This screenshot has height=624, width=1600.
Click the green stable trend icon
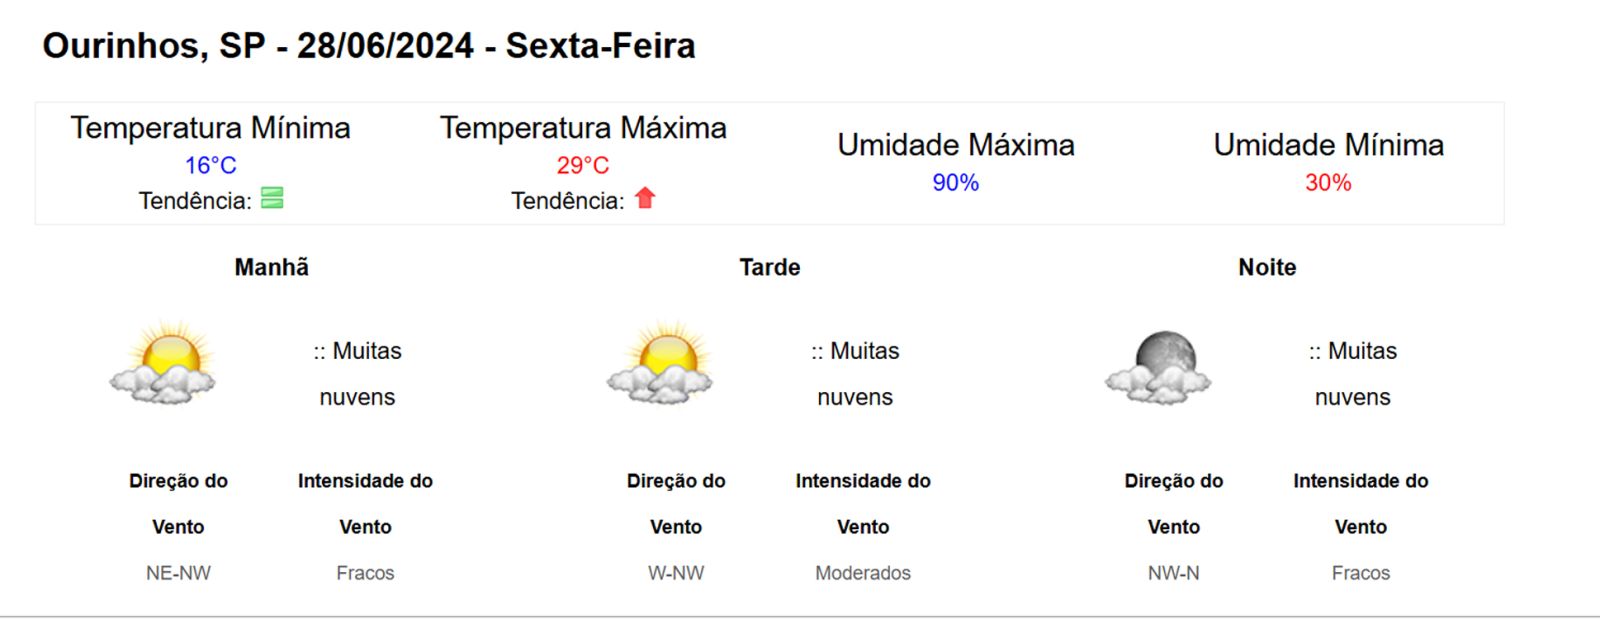click(x=272, y=198)
